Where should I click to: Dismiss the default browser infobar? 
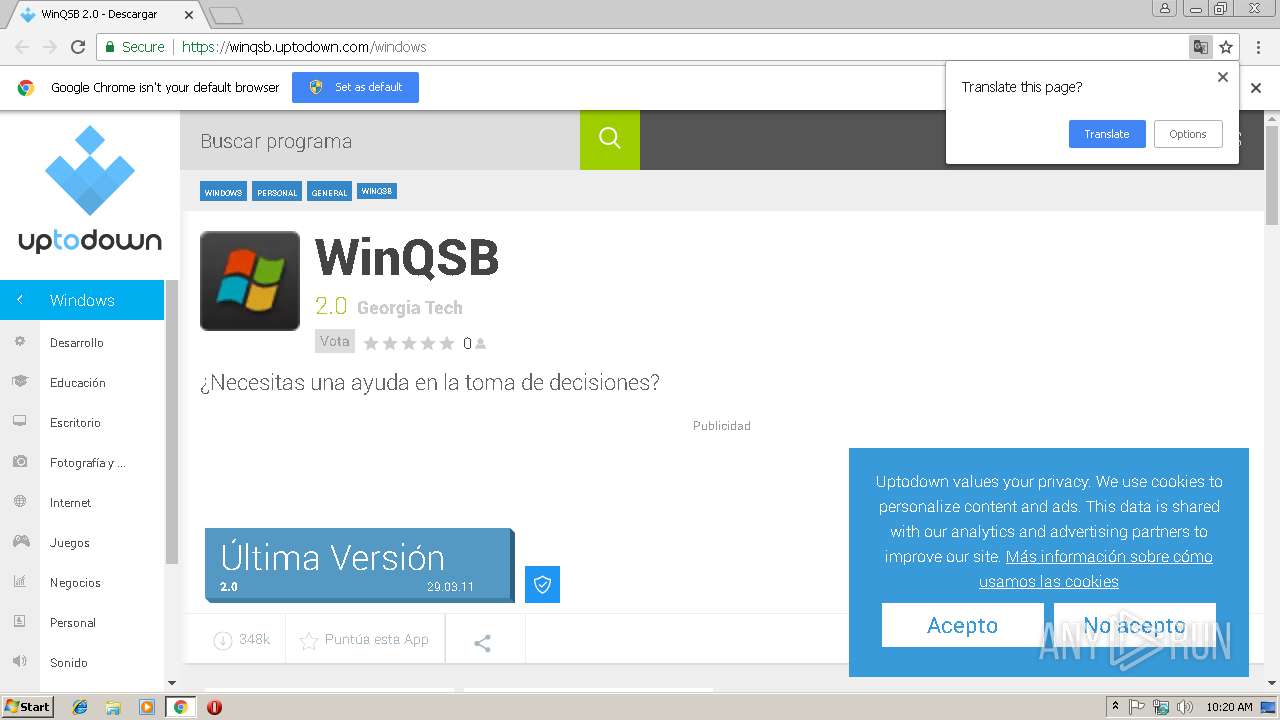(x=1256, y=88)
